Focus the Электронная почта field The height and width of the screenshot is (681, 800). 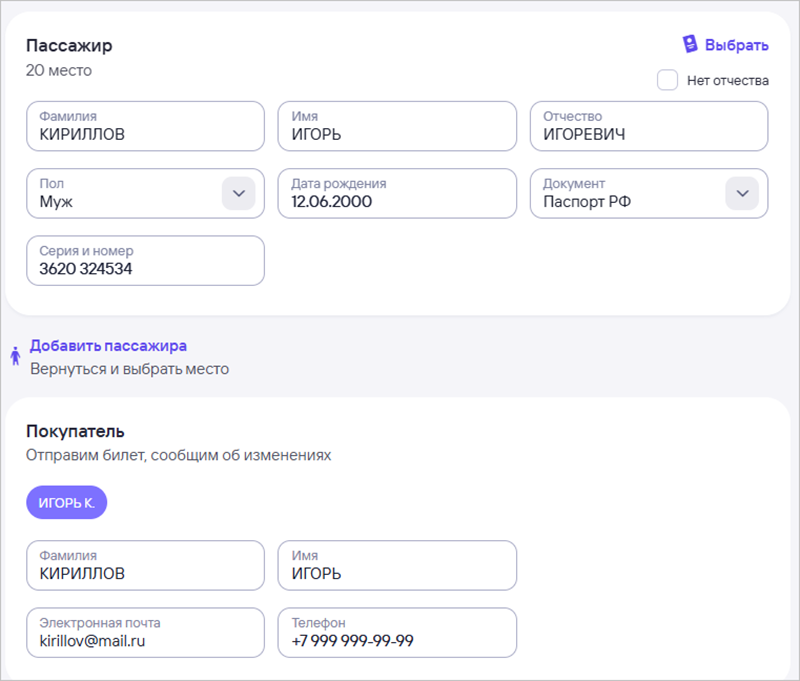click(x=145, y=633)
